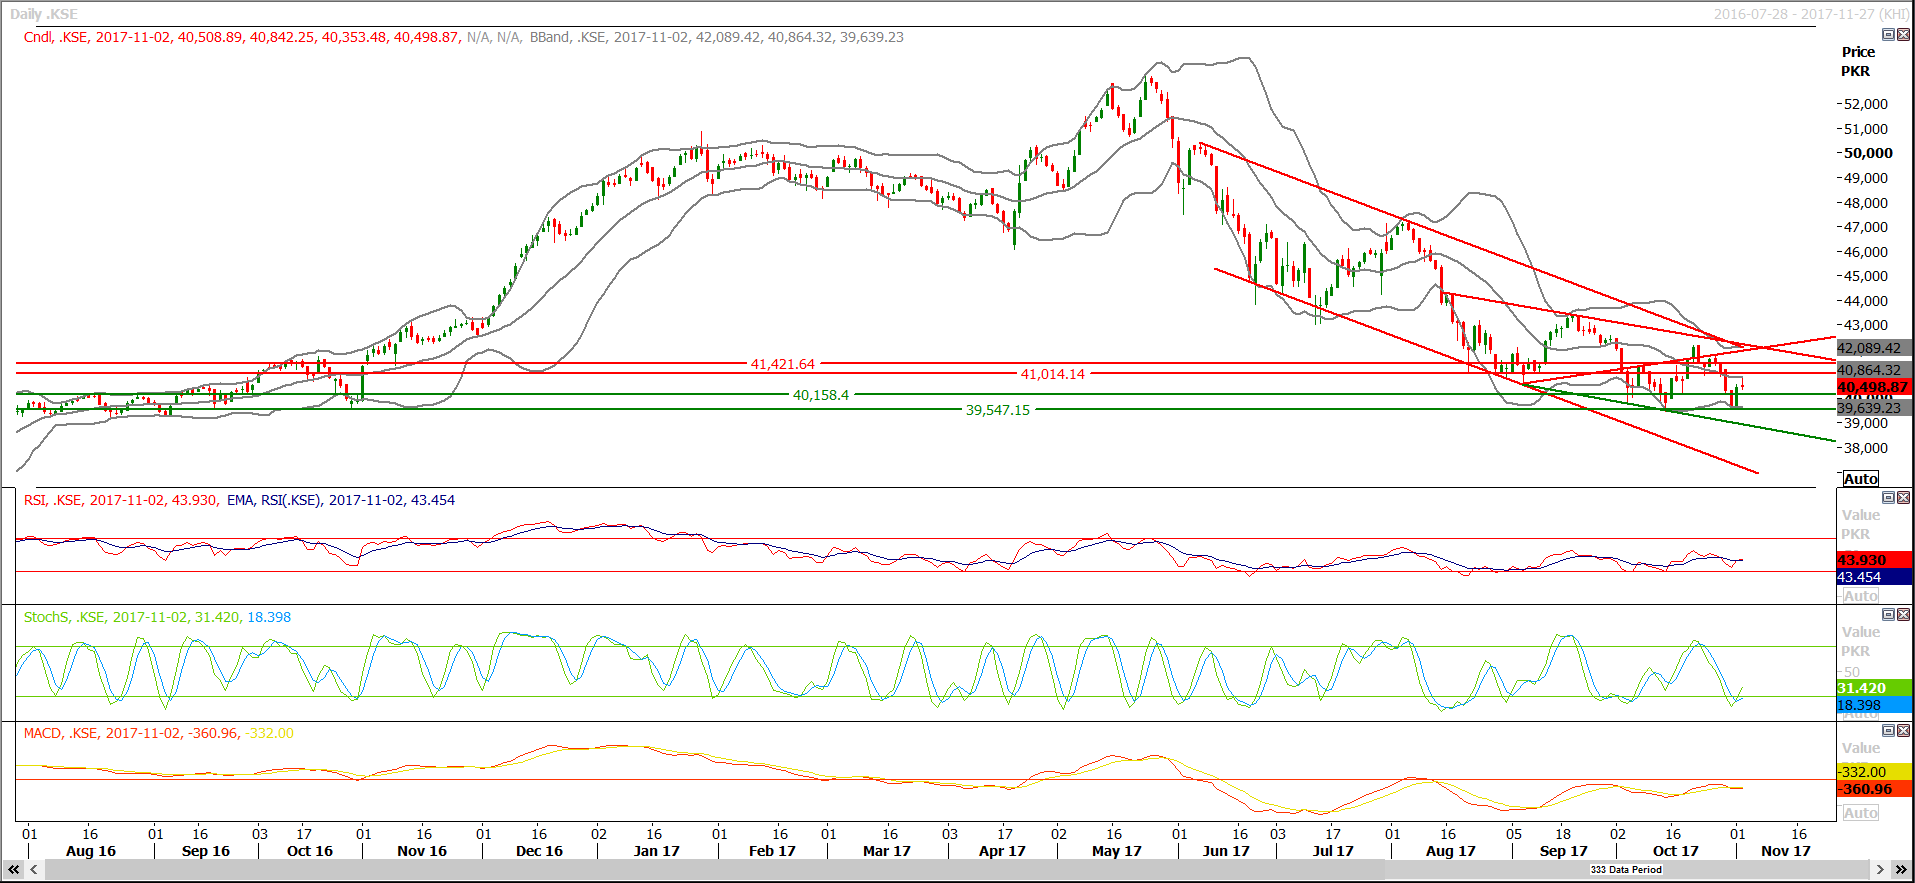This screenshot has width=1915, height=883.
Task: Toggle Auto scaling on the price axis
Action: coord(1860,479)
